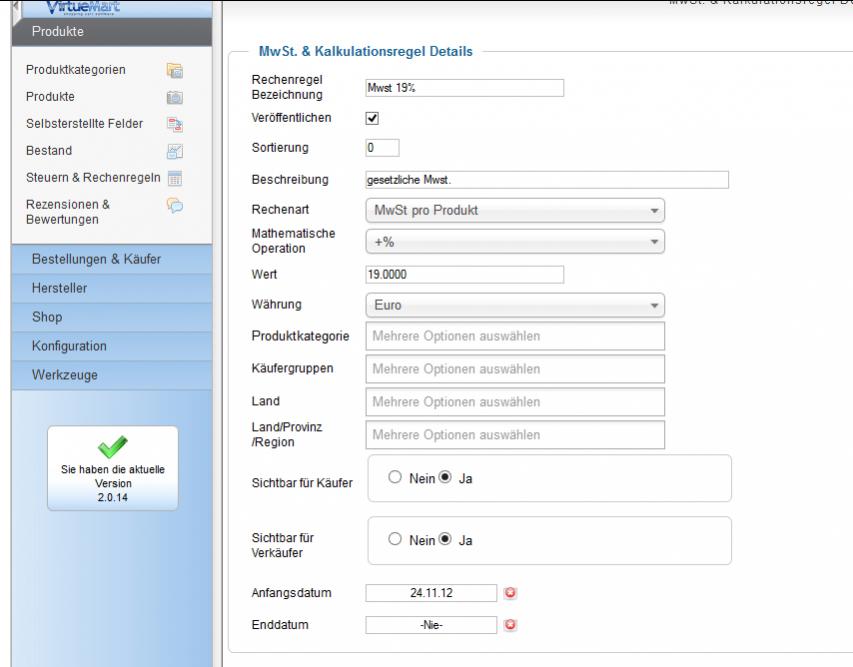Click the Produkte camera icon
Image resolution: width=853 pixels, height=667 pixels.
point(173,97)
